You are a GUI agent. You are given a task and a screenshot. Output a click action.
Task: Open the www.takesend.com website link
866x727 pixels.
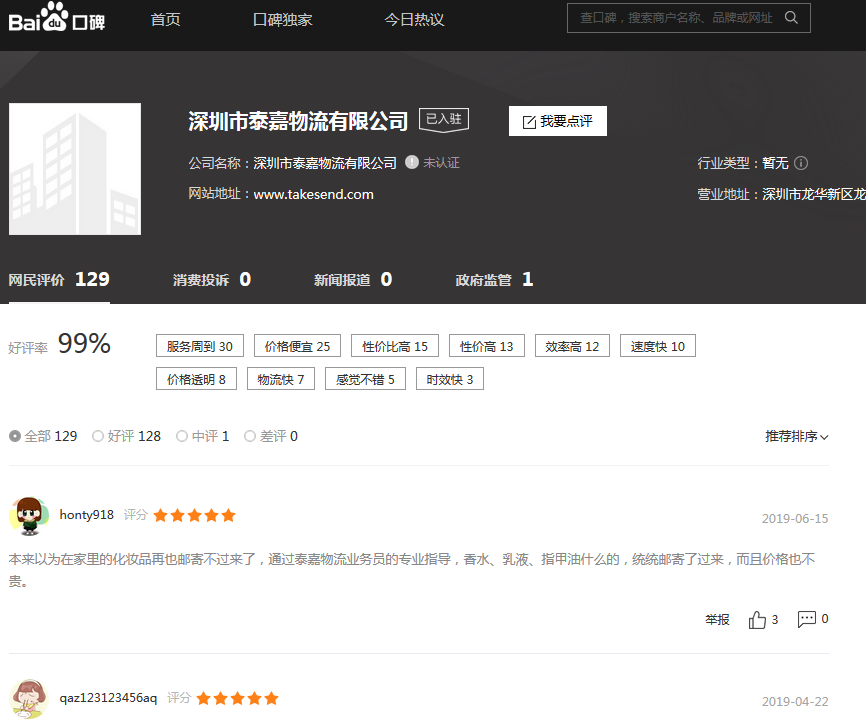313,194
